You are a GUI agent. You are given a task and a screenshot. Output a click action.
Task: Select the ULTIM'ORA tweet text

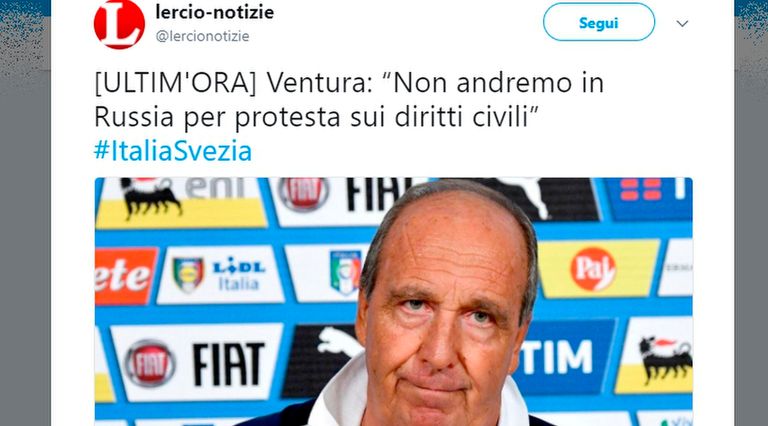tap(349, 100)
